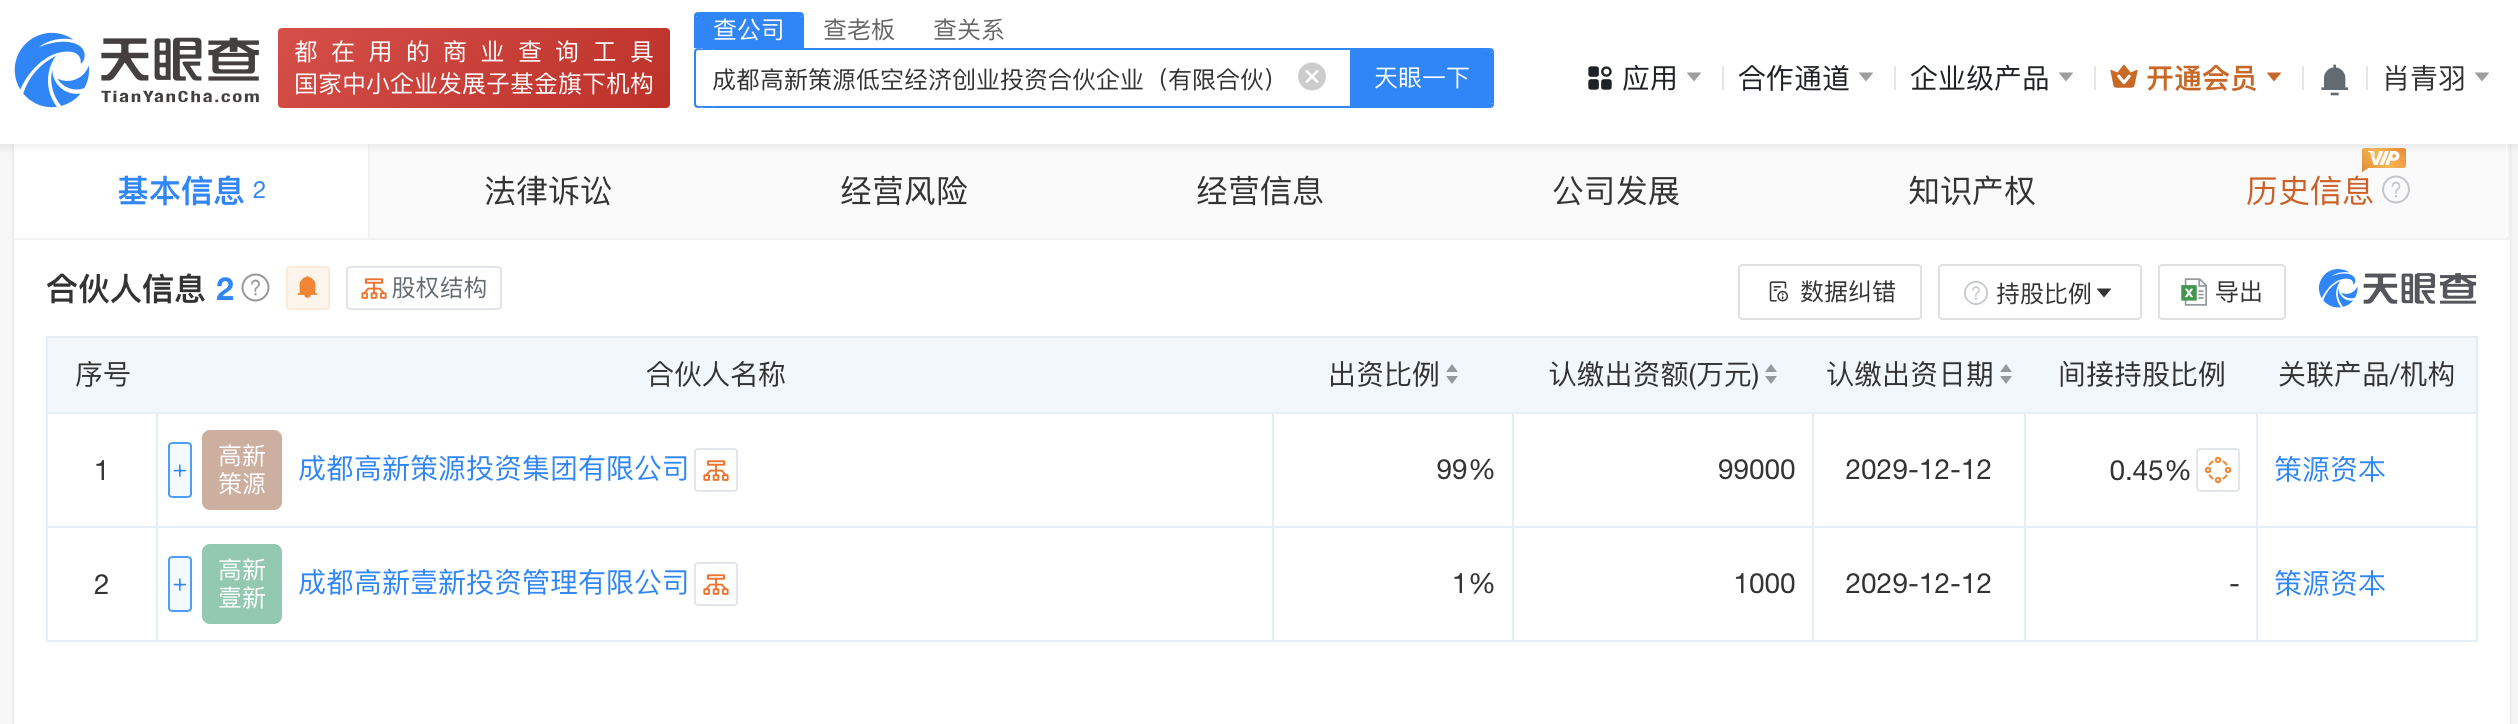Expand row 2 partner details
The image size is (2518, 724).
(180, 584)
